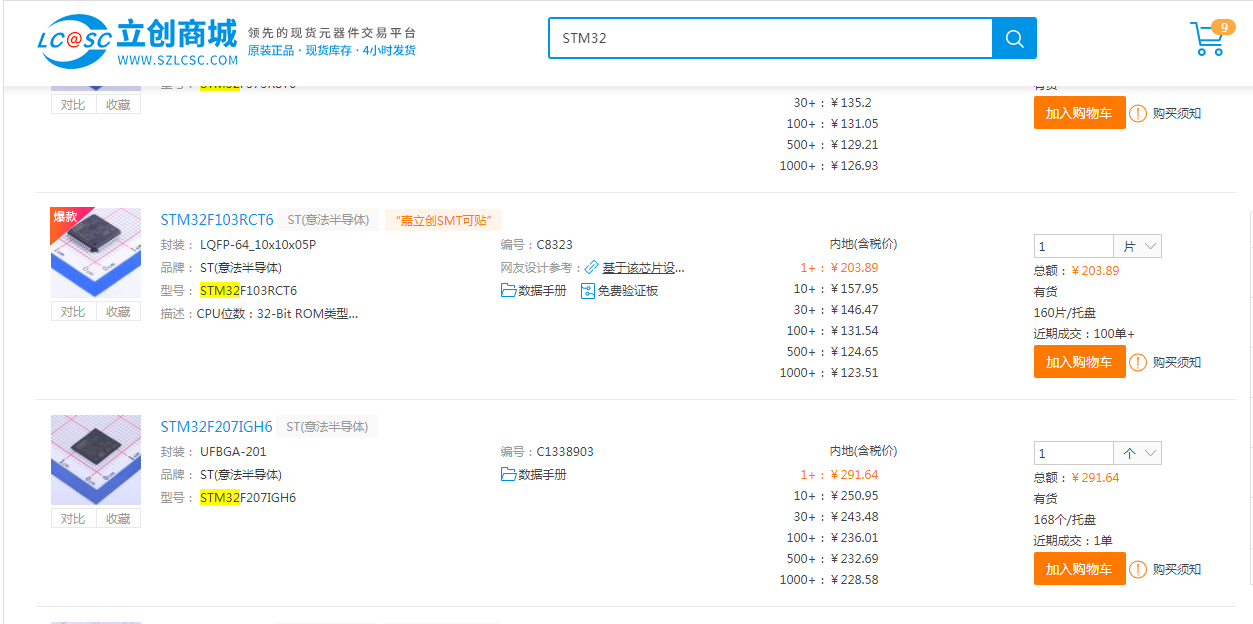Click quantity field for STM32F103RCT6
This screenshot has width=1253, height=624.
coord(1073,246)
